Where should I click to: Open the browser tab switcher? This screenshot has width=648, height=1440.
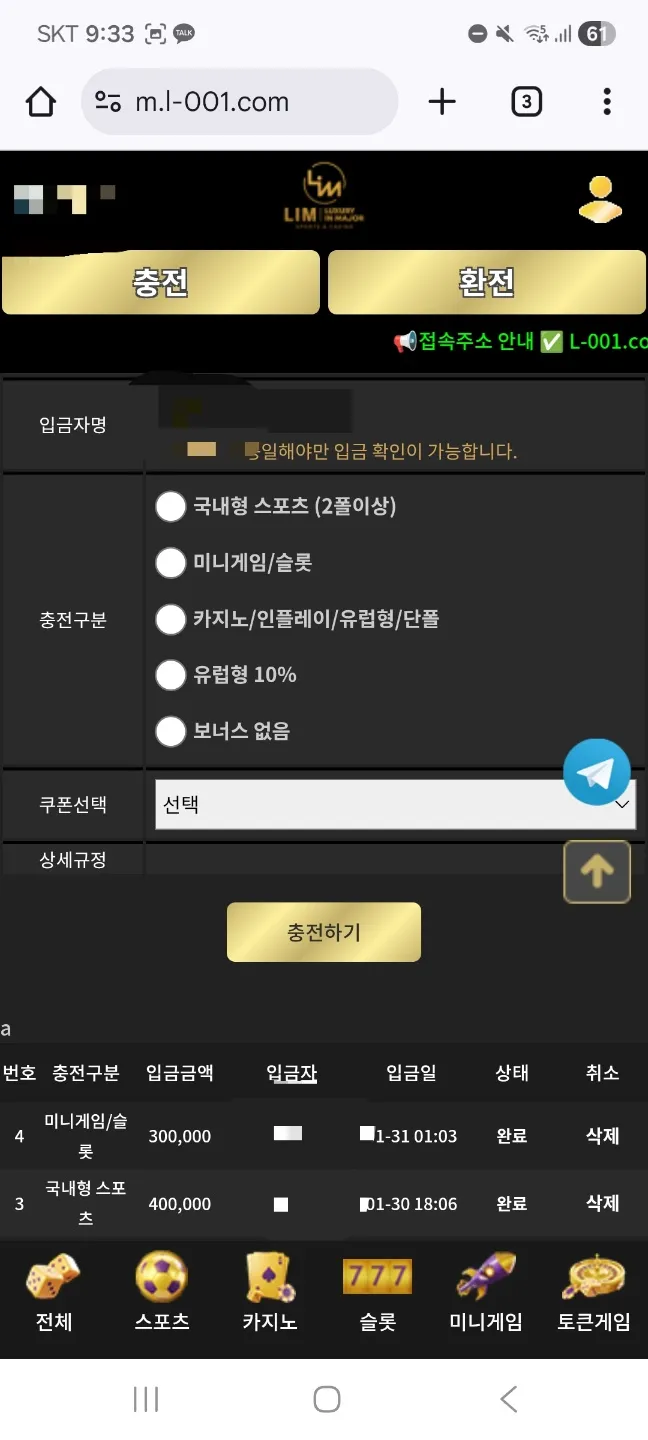(x=526, y=101)
